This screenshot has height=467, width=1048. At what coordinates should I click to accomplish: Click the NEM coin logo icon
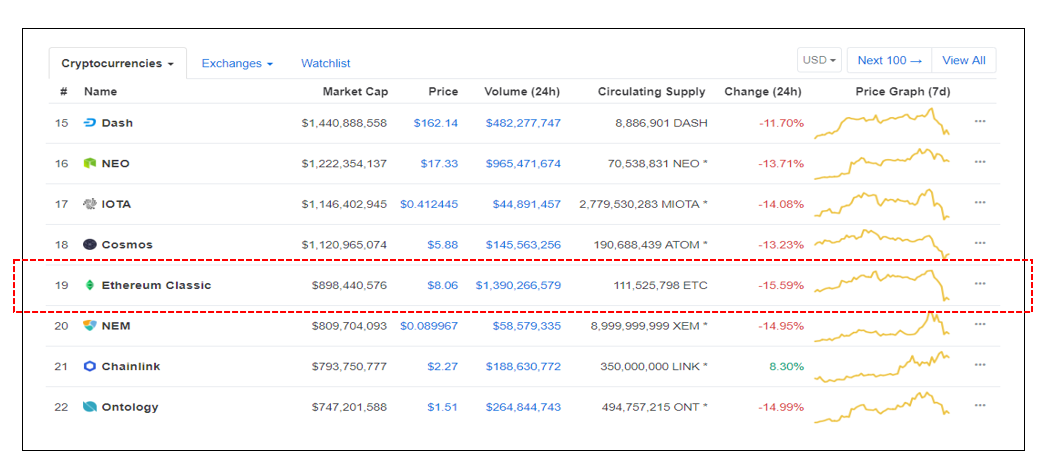(90, 326)
